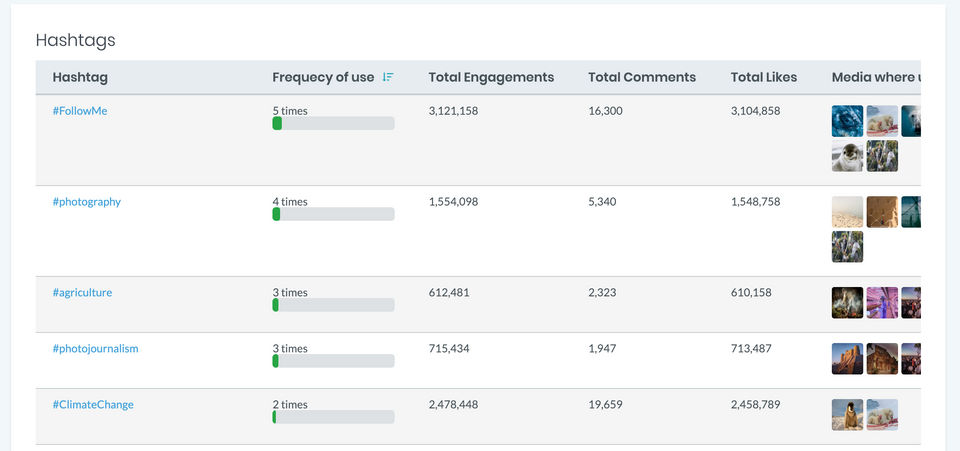Click the '4 times' frequency label
Viewport: 960px width, 451px height.
pyautogui.click(x=290, y=202)
